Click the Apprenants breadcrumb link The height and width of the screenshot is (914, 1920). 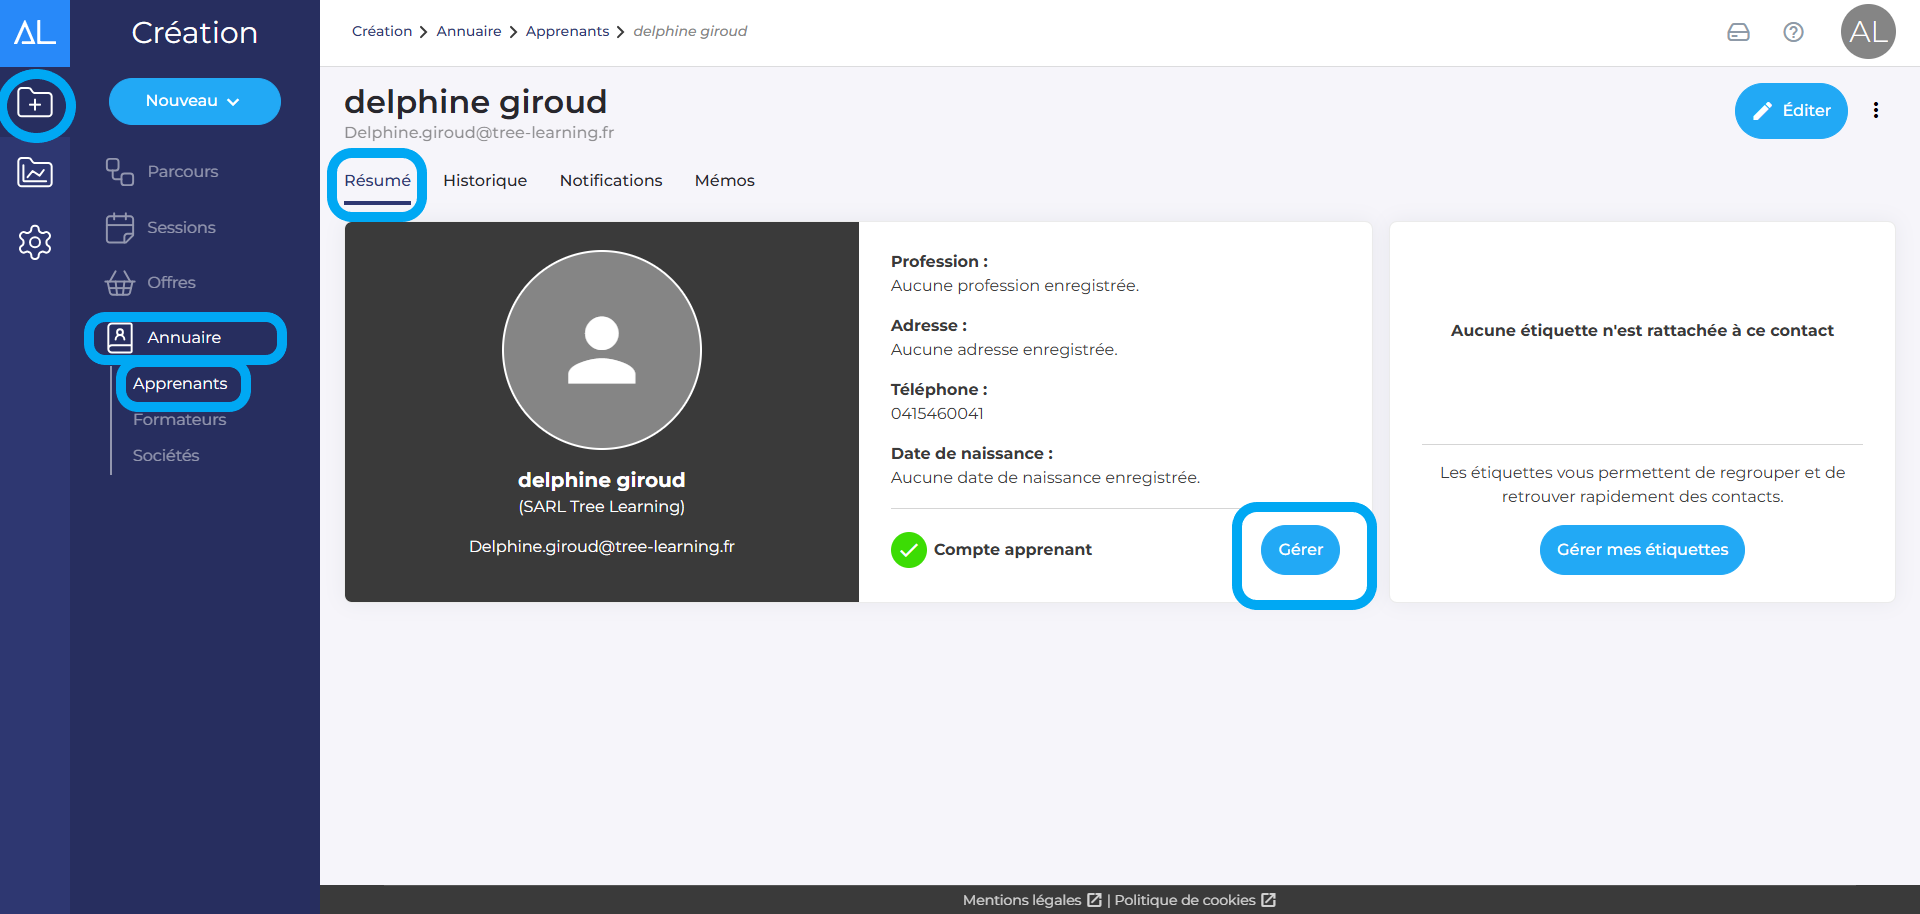pyautogui.click(x=567, y=32)
